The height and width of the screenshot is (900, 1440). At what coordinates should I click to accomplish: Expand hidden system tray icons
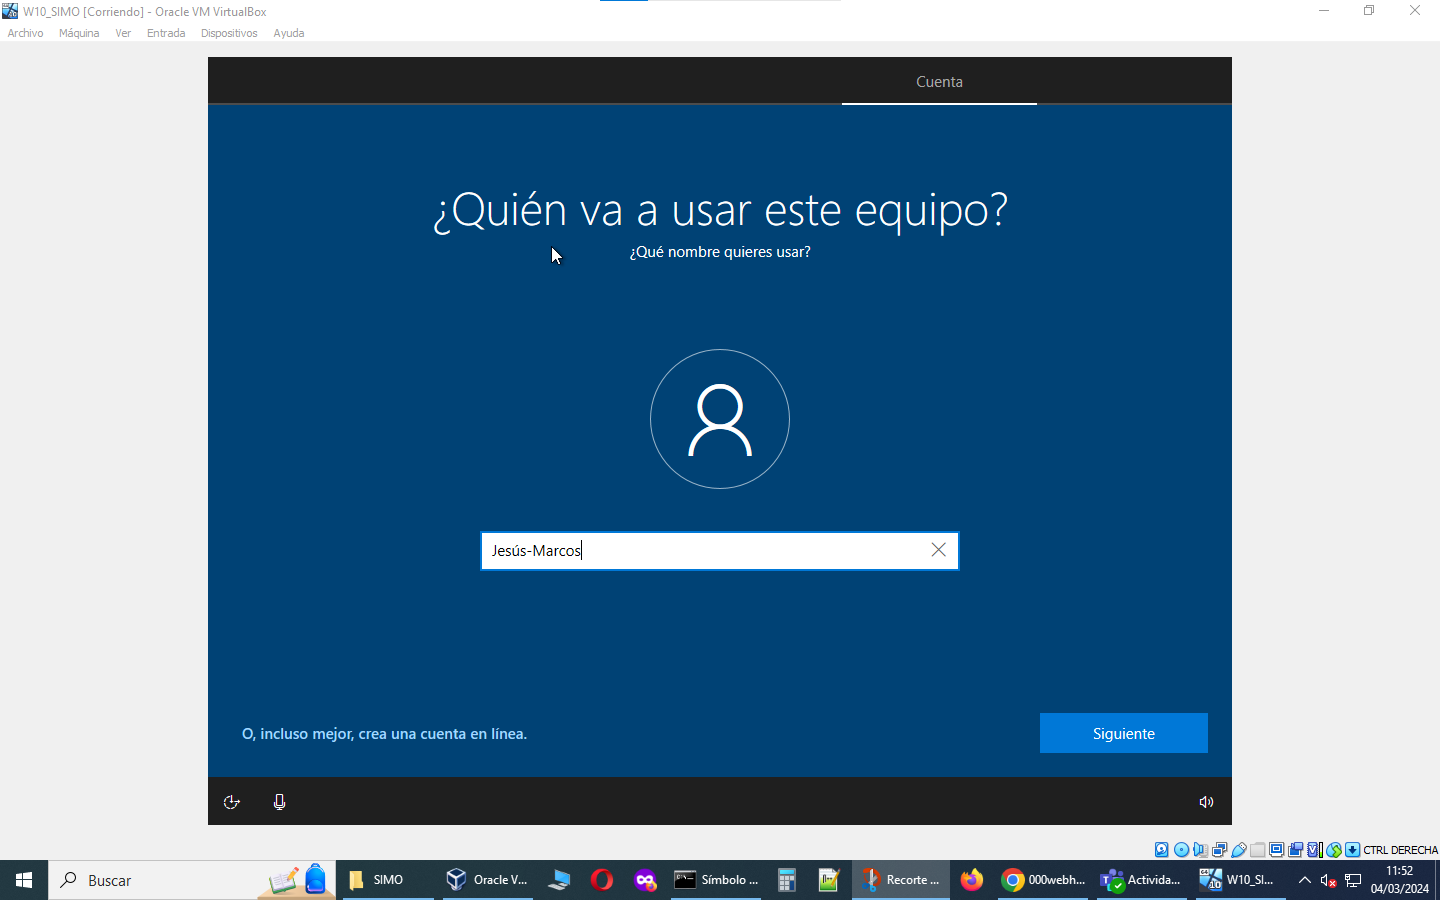[1304, 880]
